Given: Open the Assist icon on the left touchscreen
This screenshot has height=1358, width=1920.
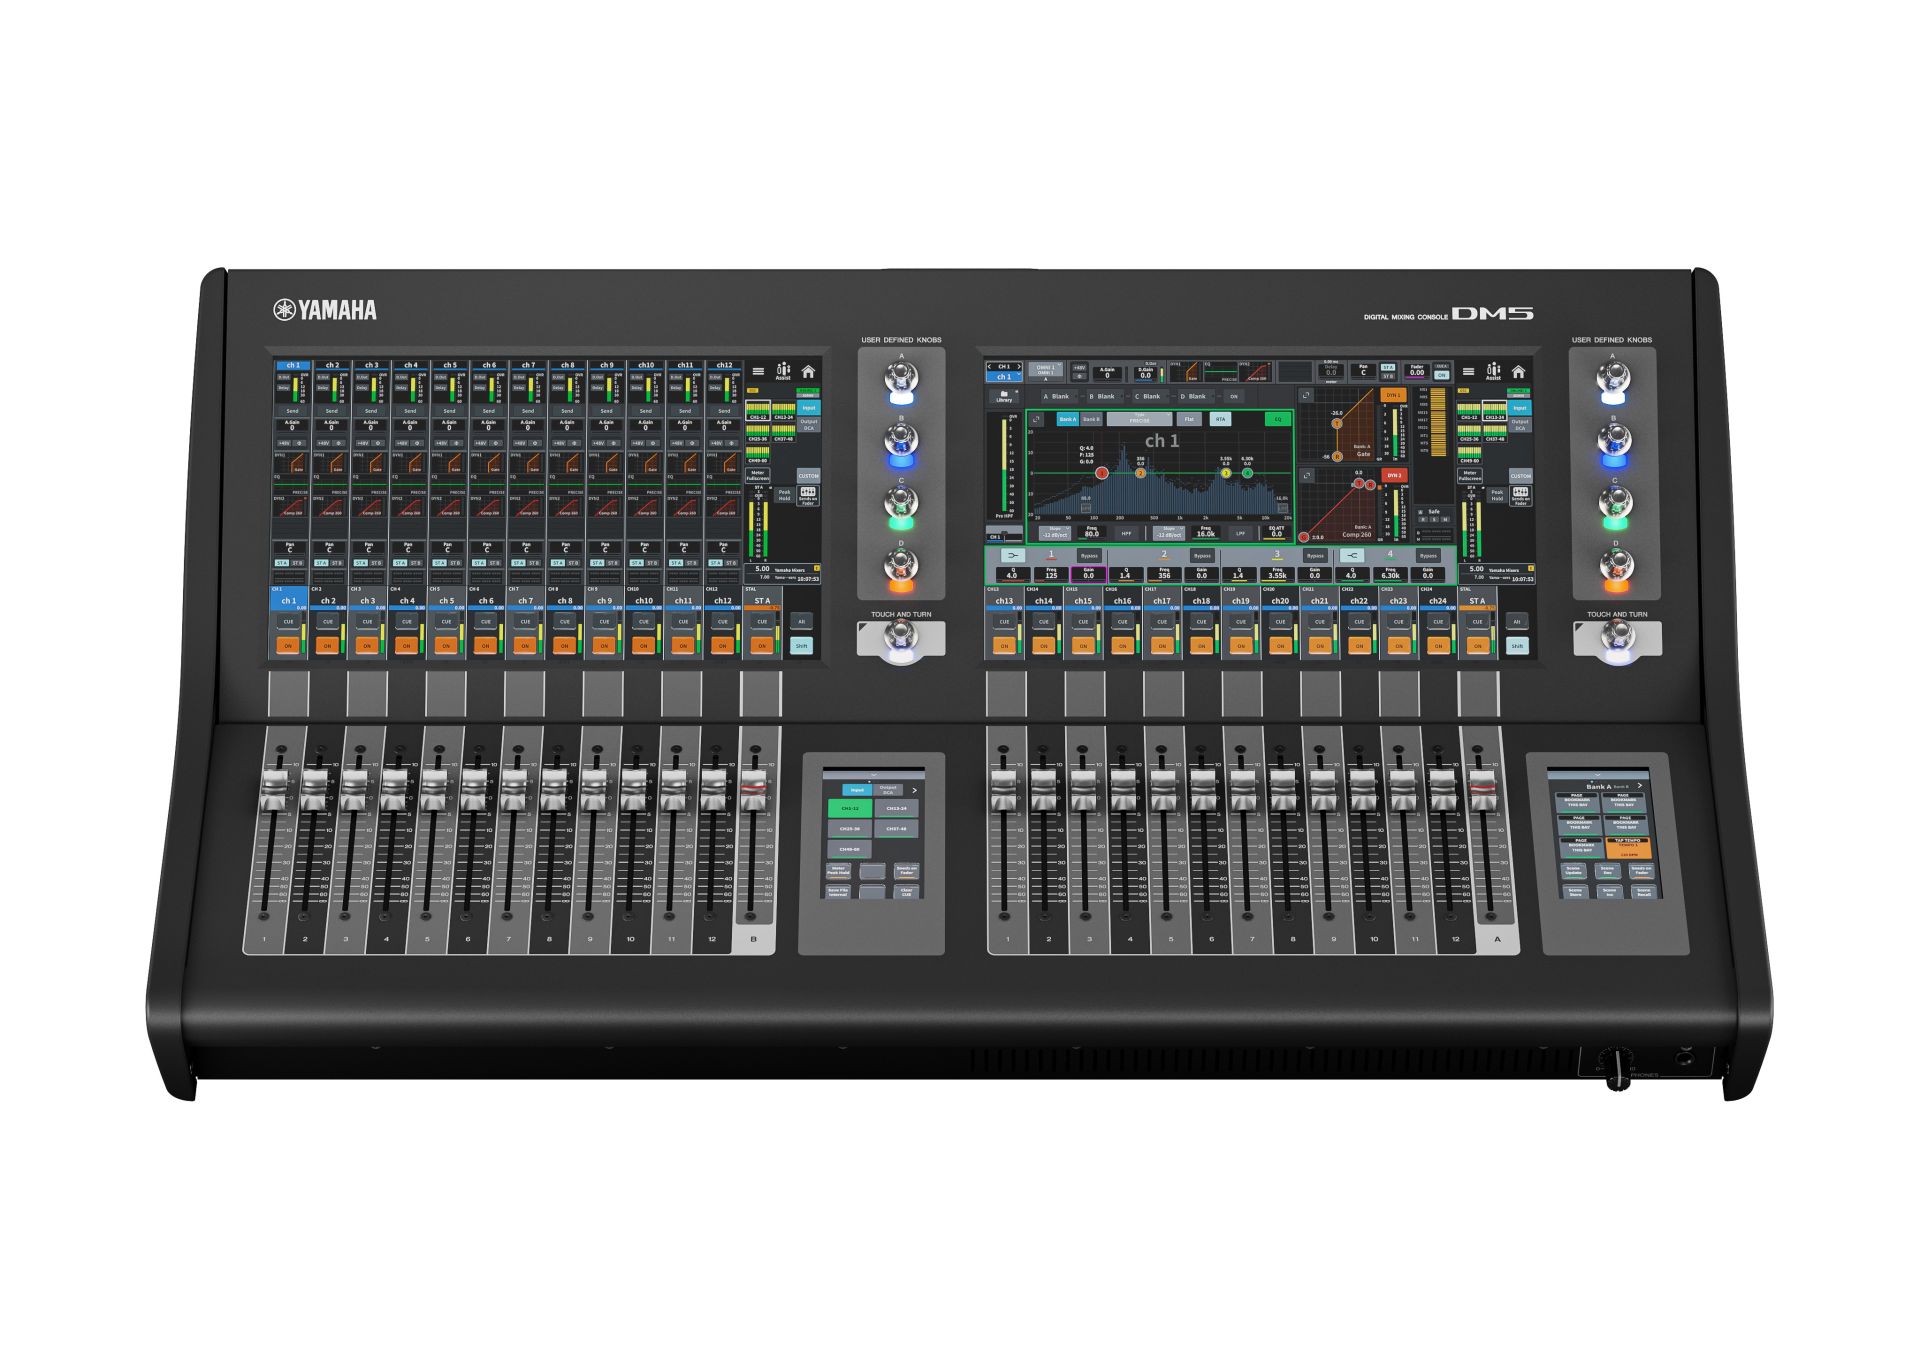Looking at the screenshot, I should click(783, 372).
